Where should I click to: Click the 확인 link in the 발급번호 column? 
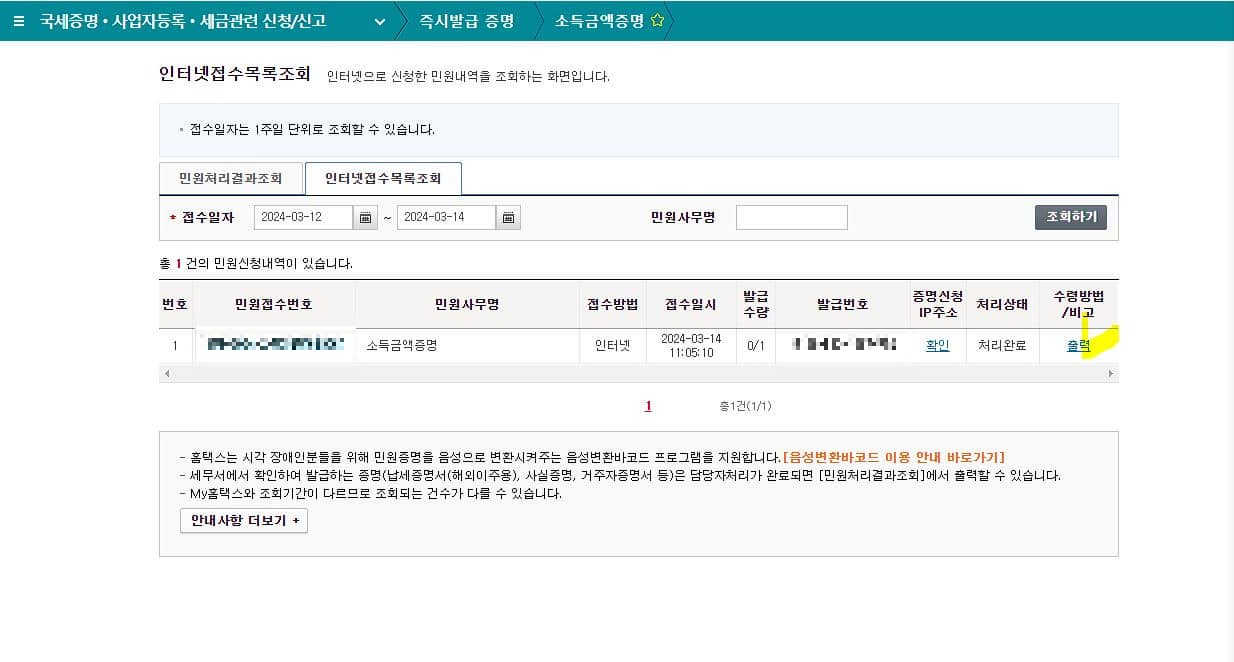[937, 345]
